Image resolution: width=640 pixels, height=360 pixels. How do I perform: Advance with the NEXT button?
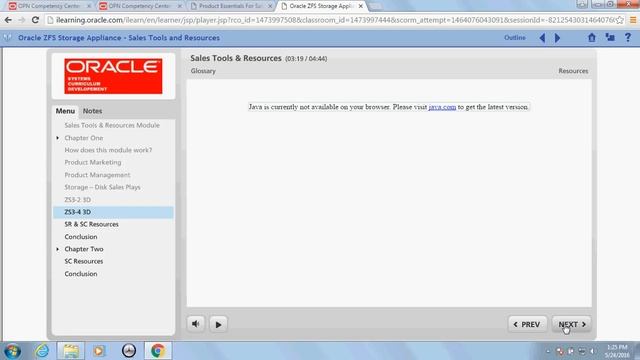pyautogui.click(x=571, y=324)
